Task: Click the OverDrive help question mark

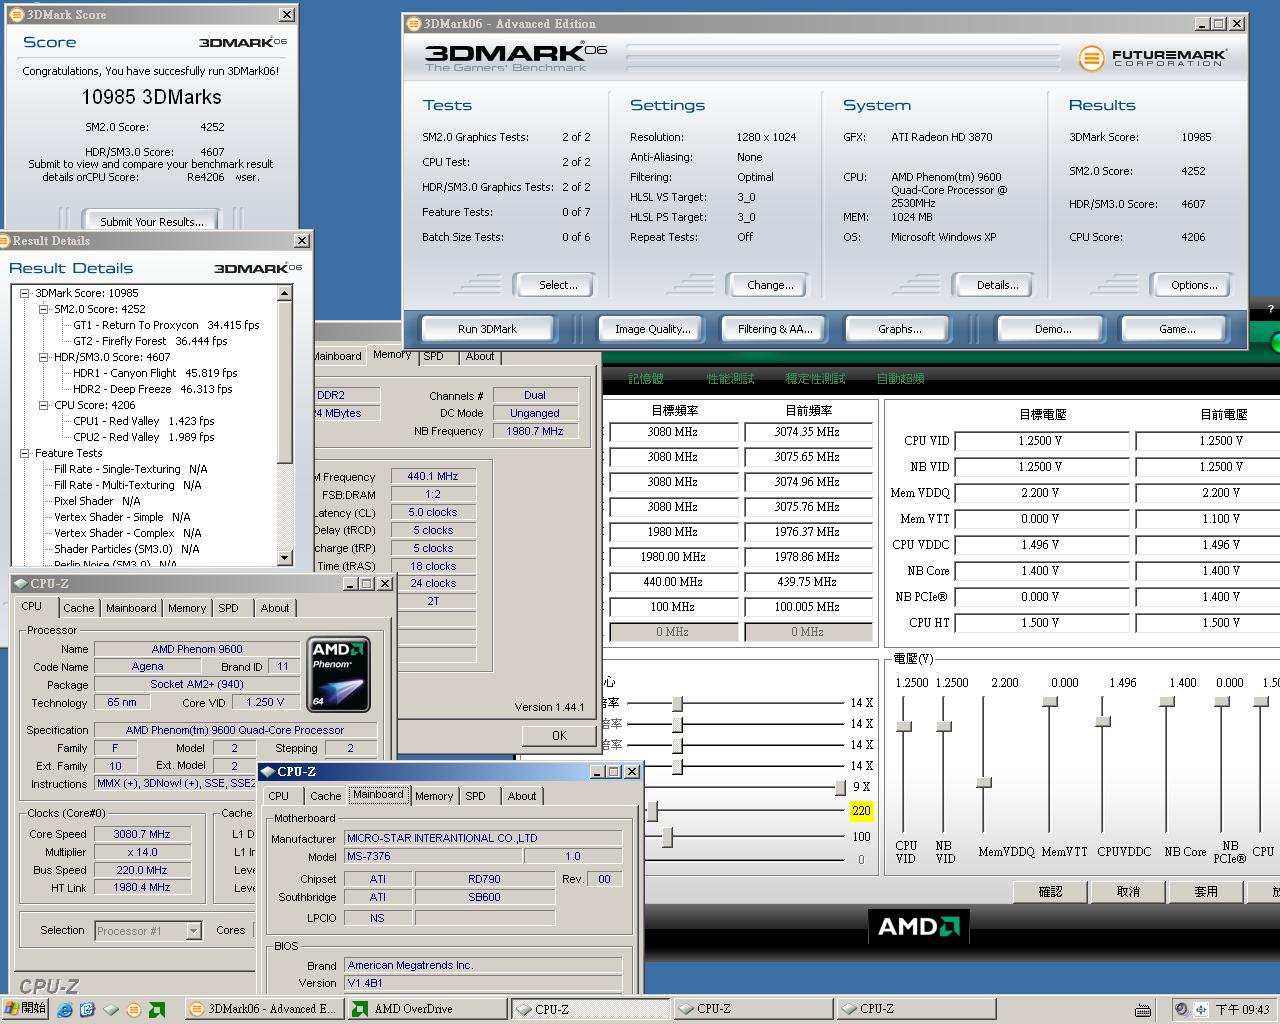Action: coord(1271,310)
